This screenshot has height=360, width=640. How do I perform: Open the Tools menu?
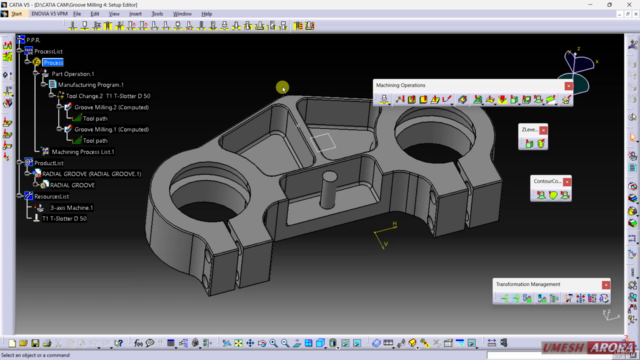click(157, 14)
